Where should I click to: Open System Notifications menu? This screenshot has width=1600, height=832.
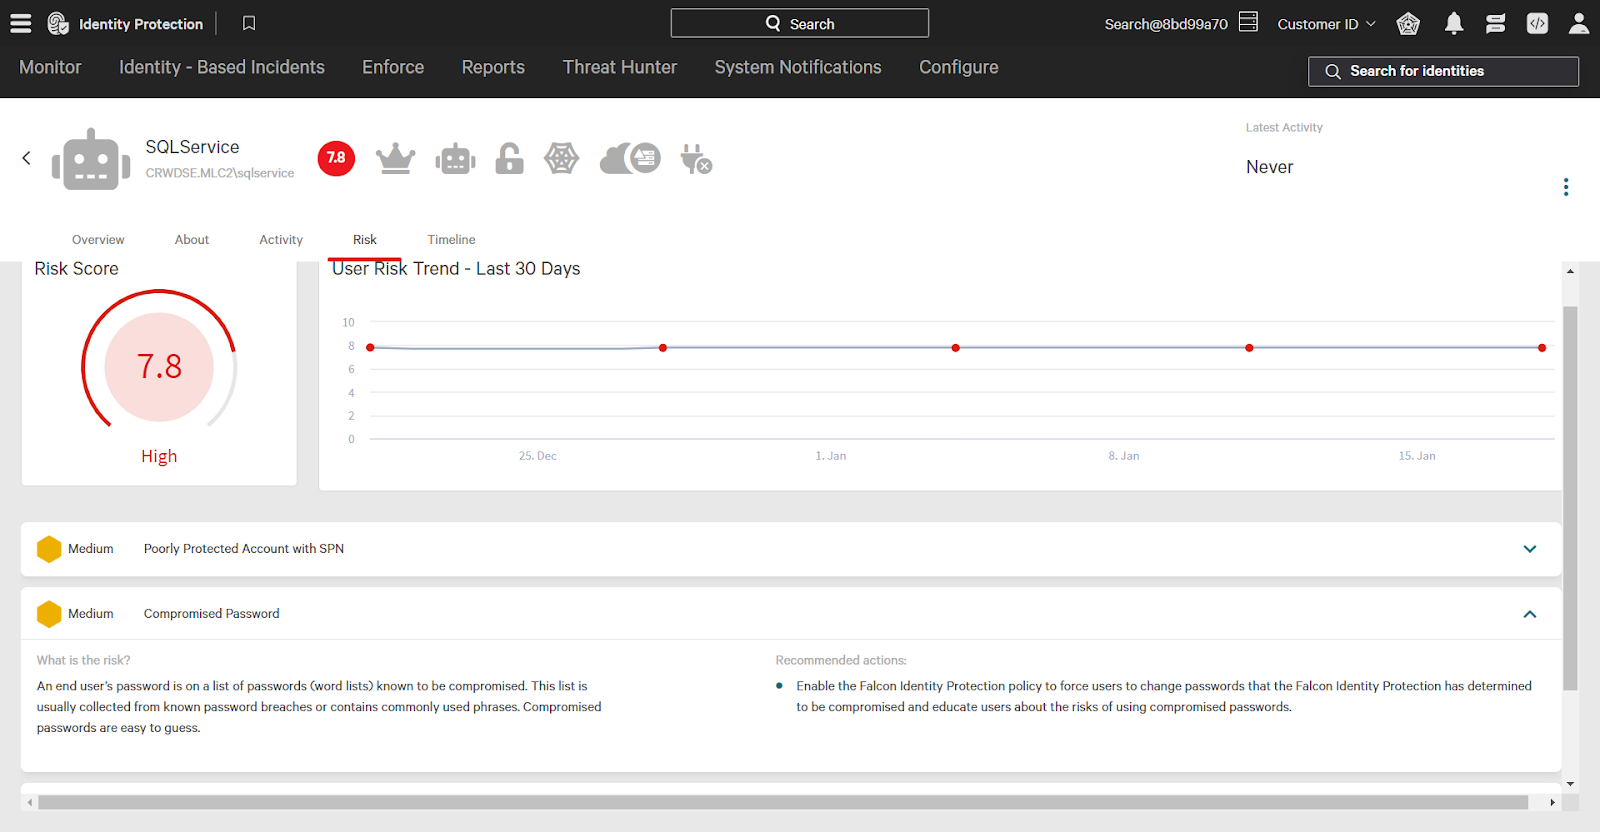(798, 67)
